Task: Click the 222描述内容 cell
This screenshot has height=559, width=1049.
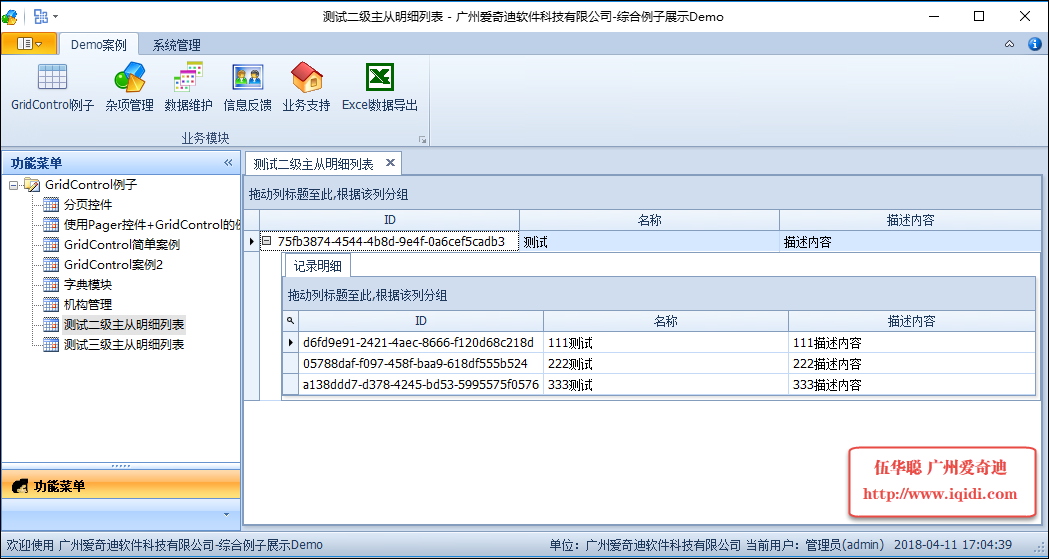Action: click(x=911, y=364)
